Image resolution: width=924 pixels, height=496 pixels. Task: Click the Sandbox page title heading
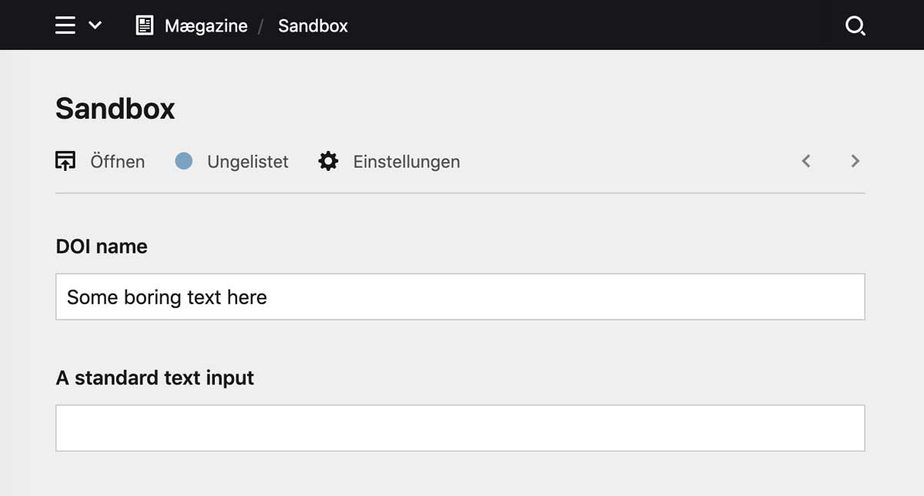115,109
